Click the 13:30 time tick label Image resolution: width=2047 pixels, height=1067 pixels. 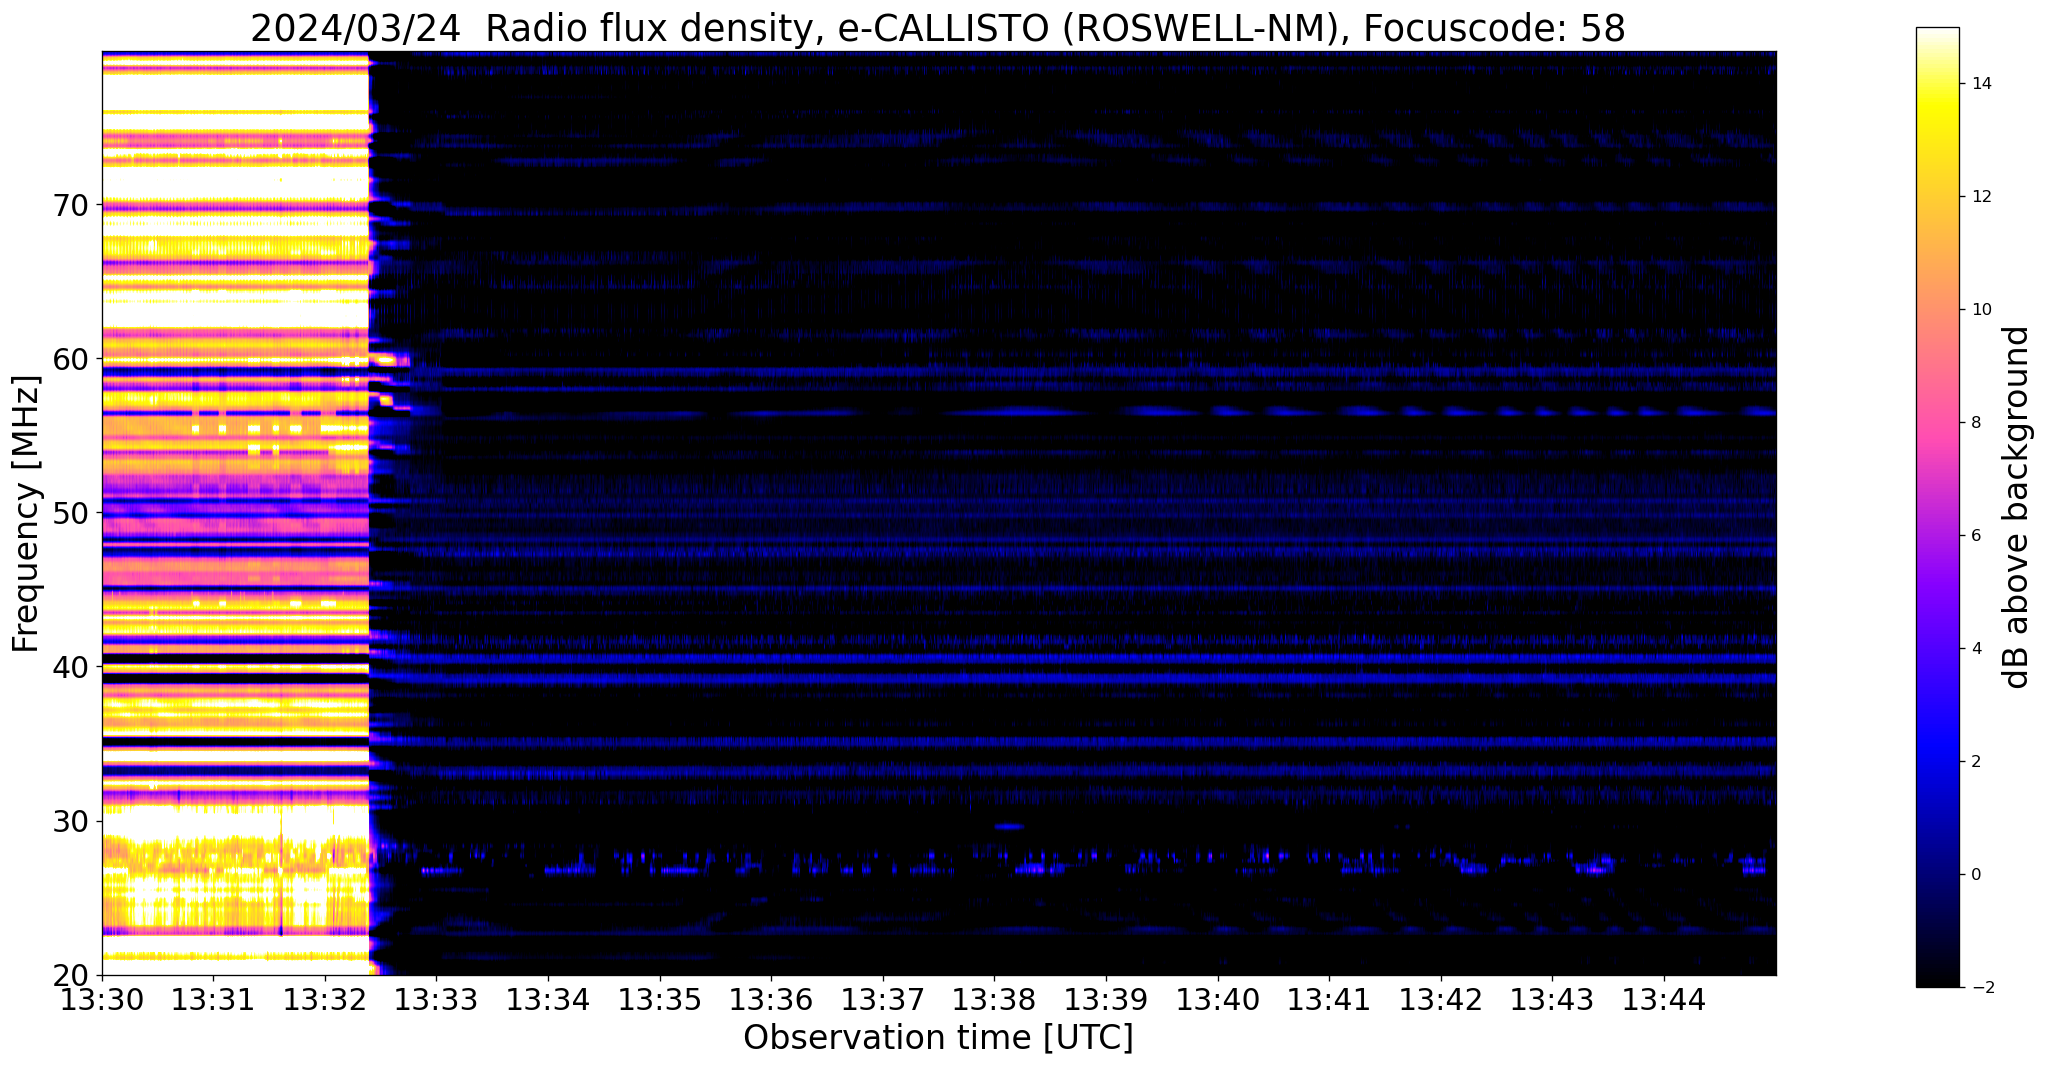pos(101,999)
